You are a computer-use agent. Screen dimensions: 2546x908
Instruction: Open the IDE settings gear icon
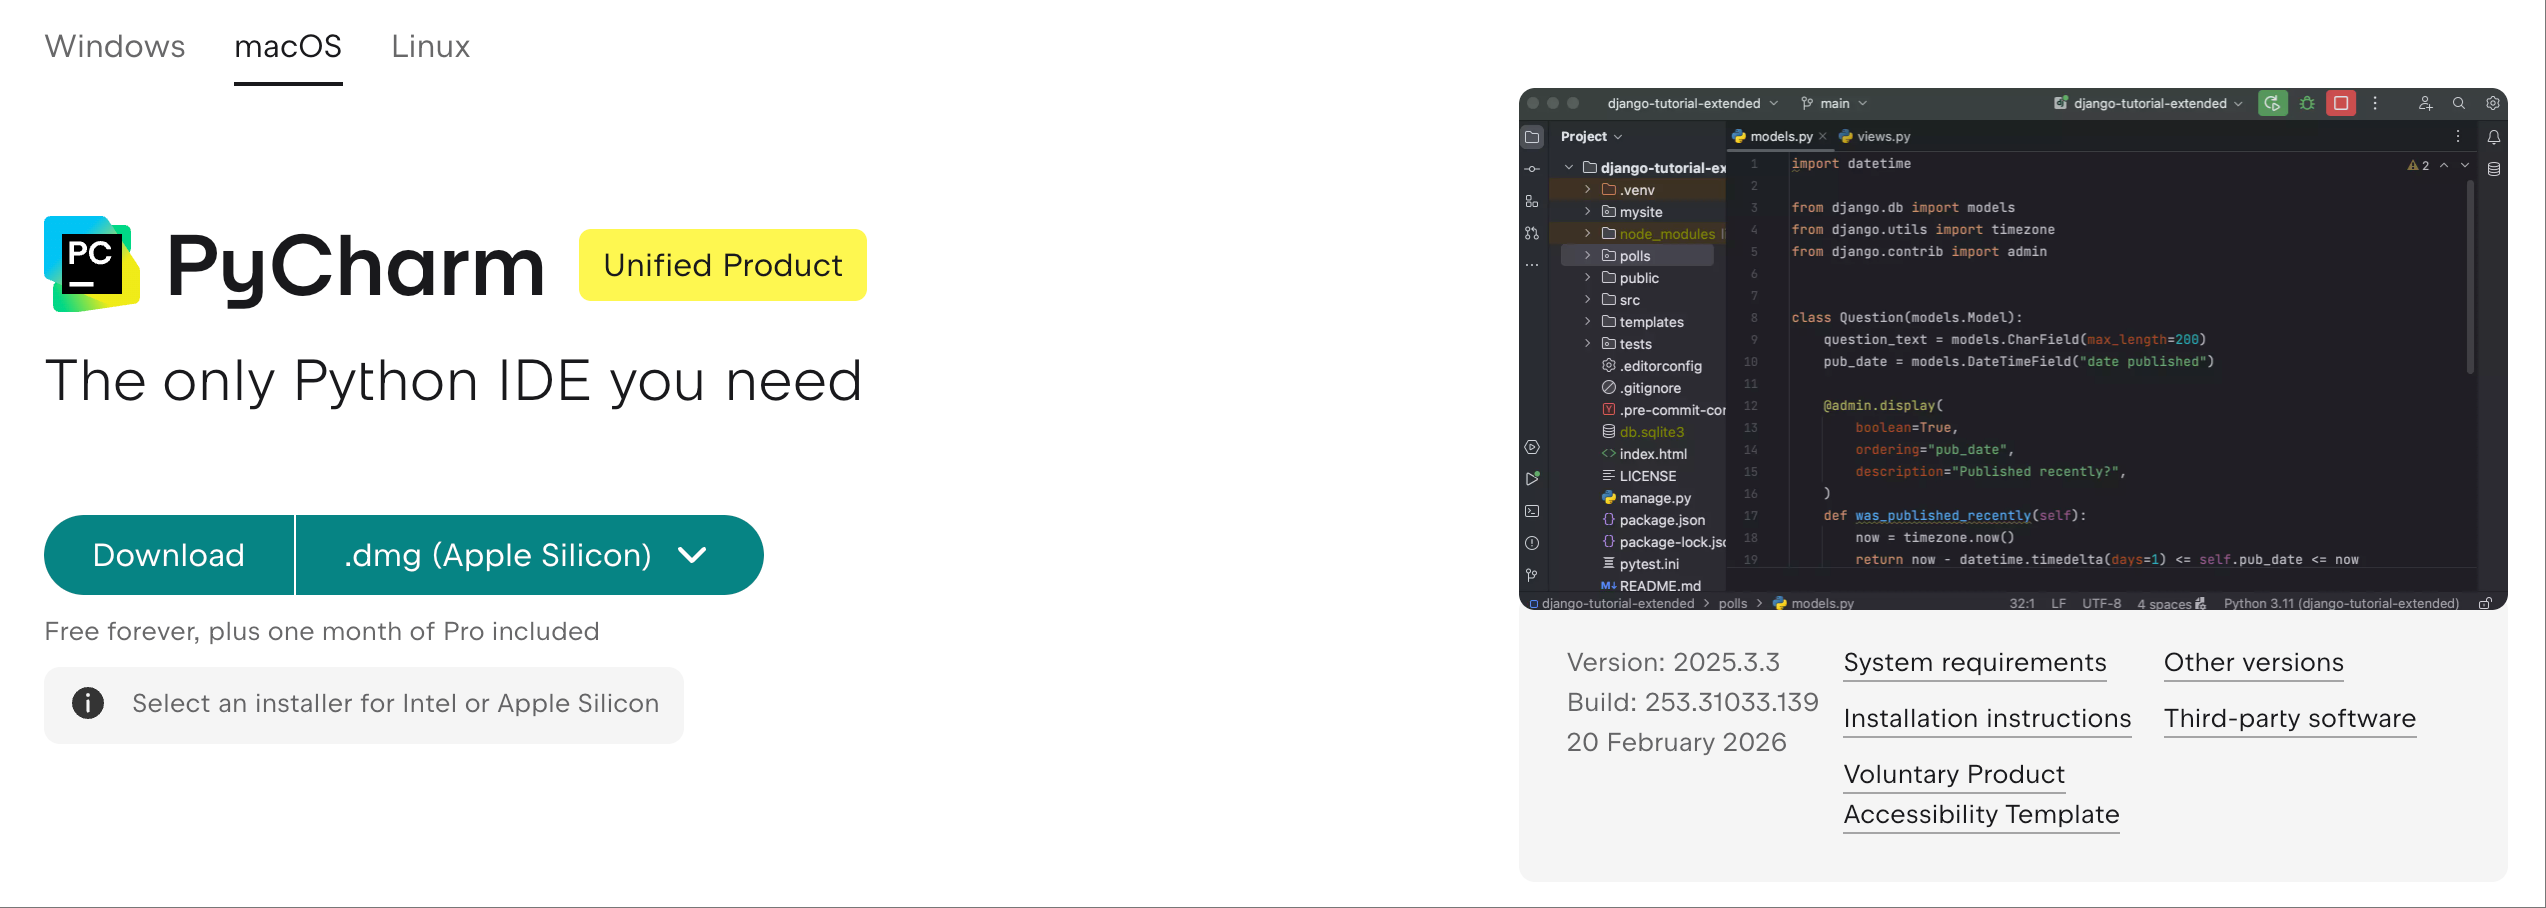click(2492, 103)
